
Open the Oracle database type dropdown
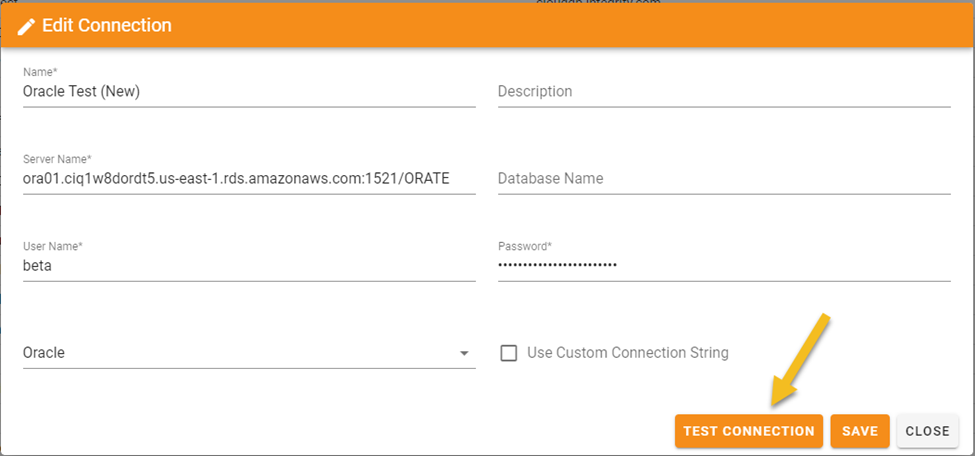(240, 353)
